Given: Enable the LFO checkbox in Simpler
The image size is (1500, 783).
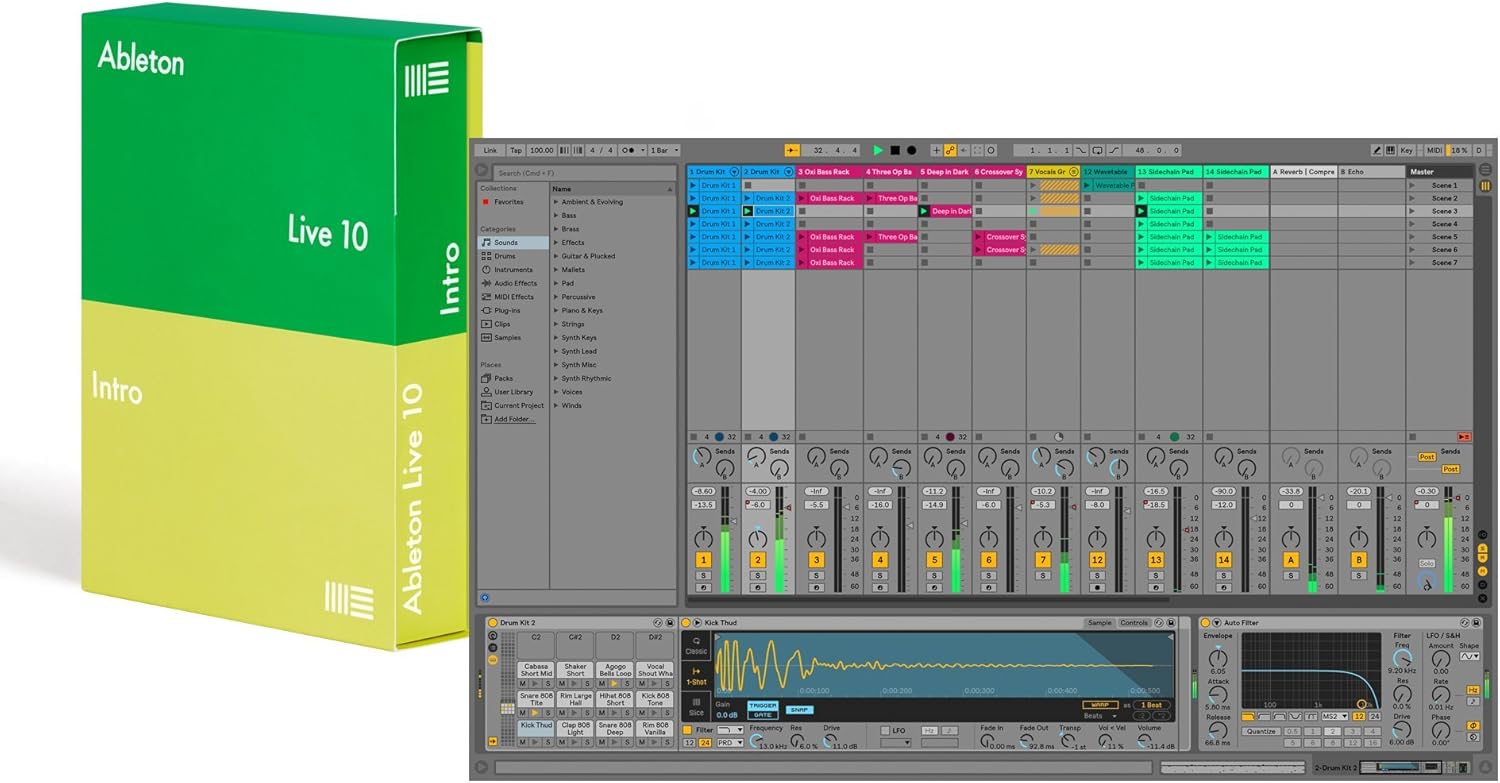Looking at the screenshot, I should point(885,731).
